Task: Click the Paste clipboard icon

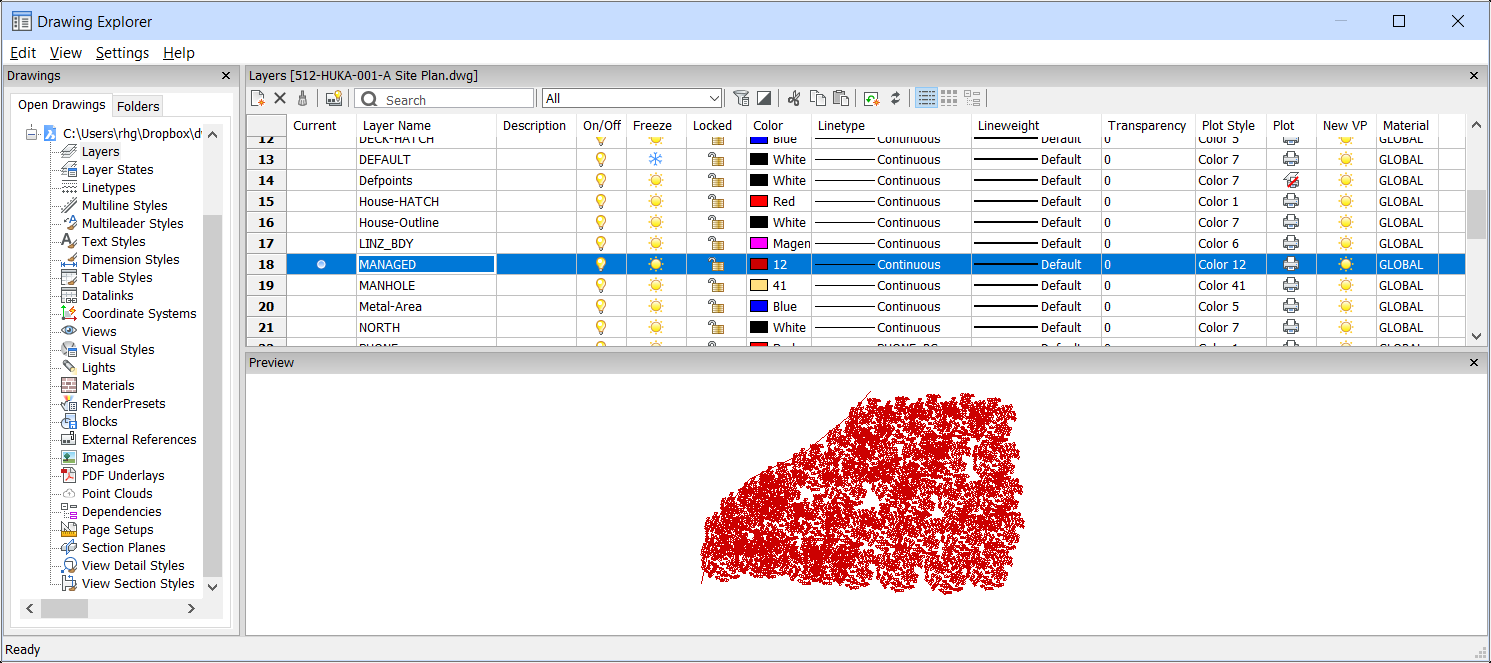Action: 841,98
